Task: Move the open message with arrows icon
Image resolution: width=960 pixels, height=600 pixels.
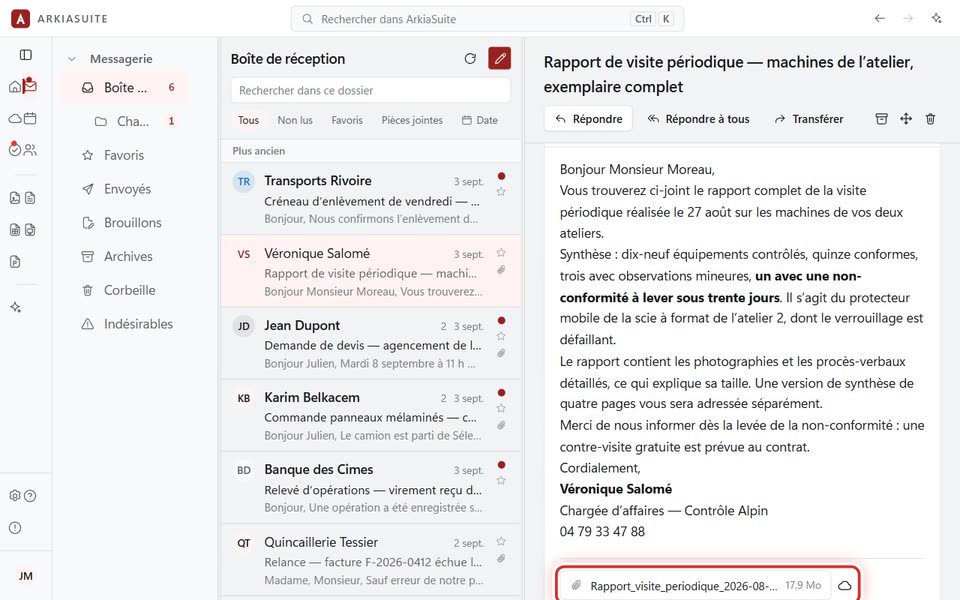Action: [x=906, y=119]
